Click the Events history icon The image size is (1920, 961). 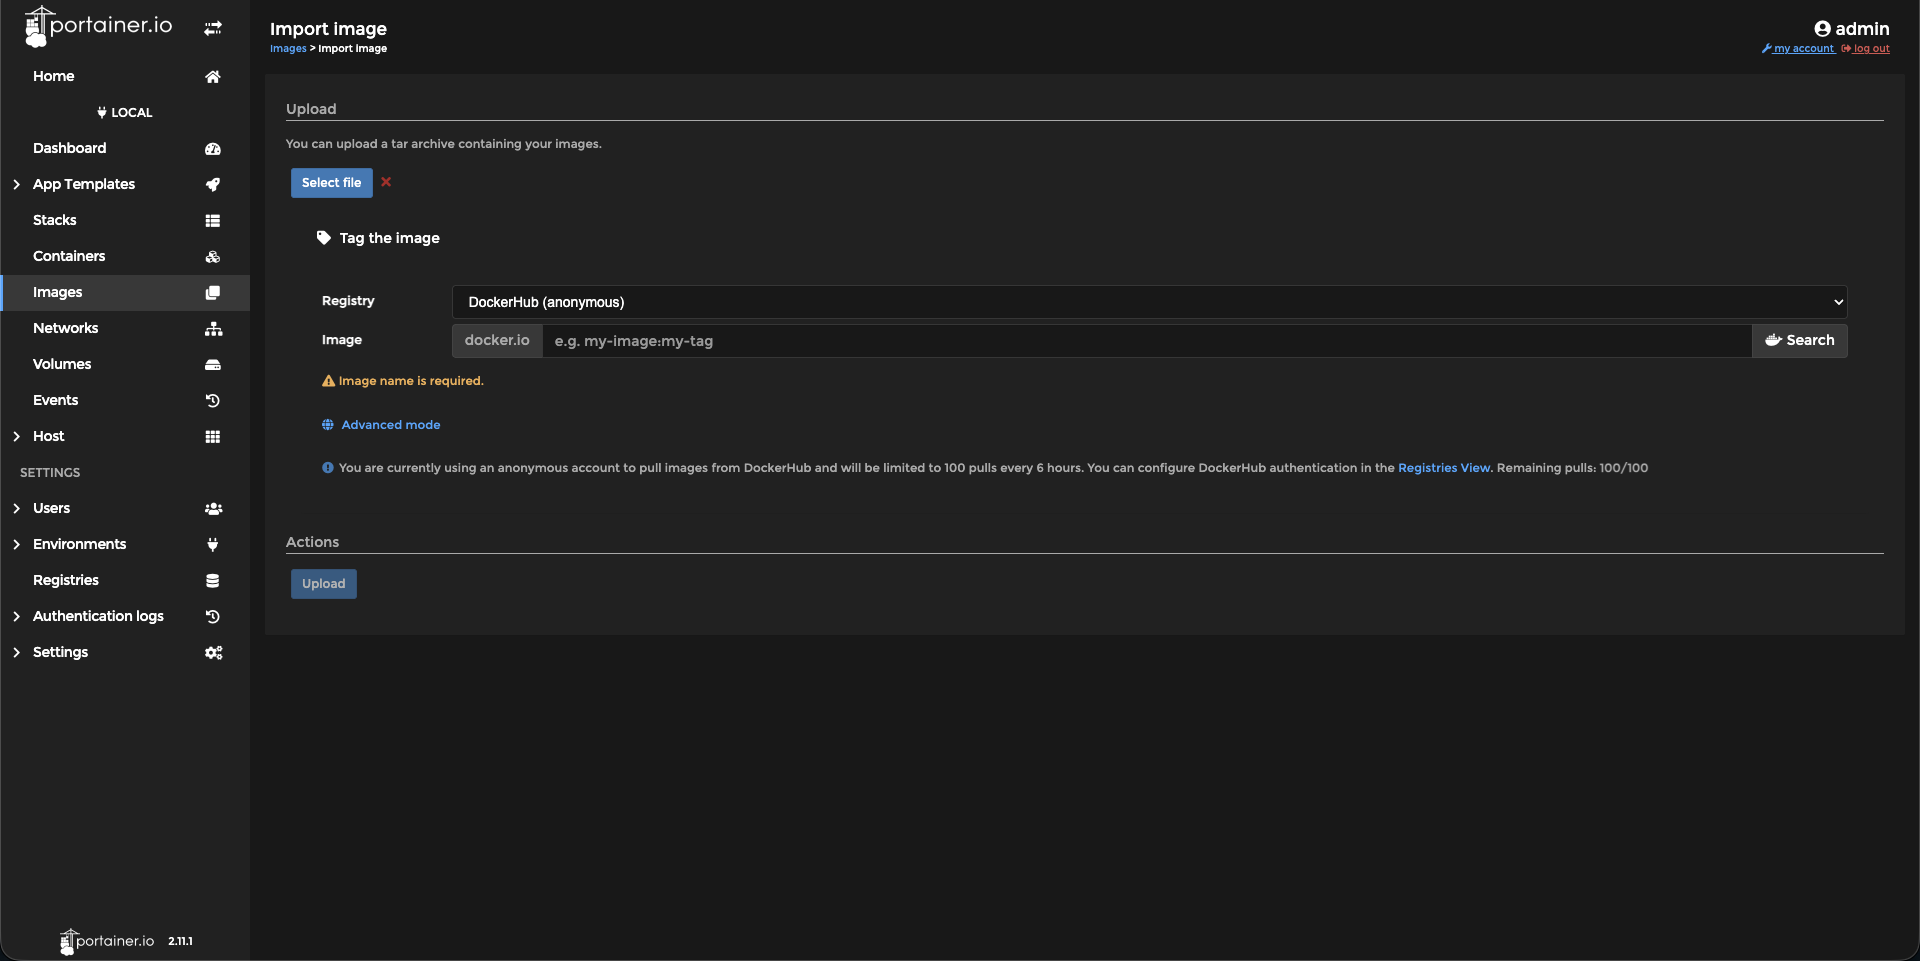point(213,401)
